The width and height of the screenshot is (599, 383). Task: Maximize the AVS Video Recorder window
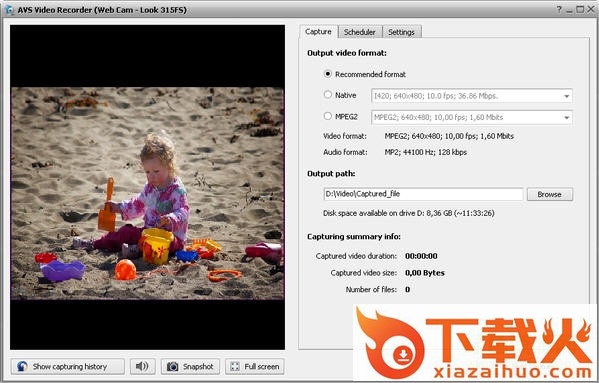tap(580, 9)
